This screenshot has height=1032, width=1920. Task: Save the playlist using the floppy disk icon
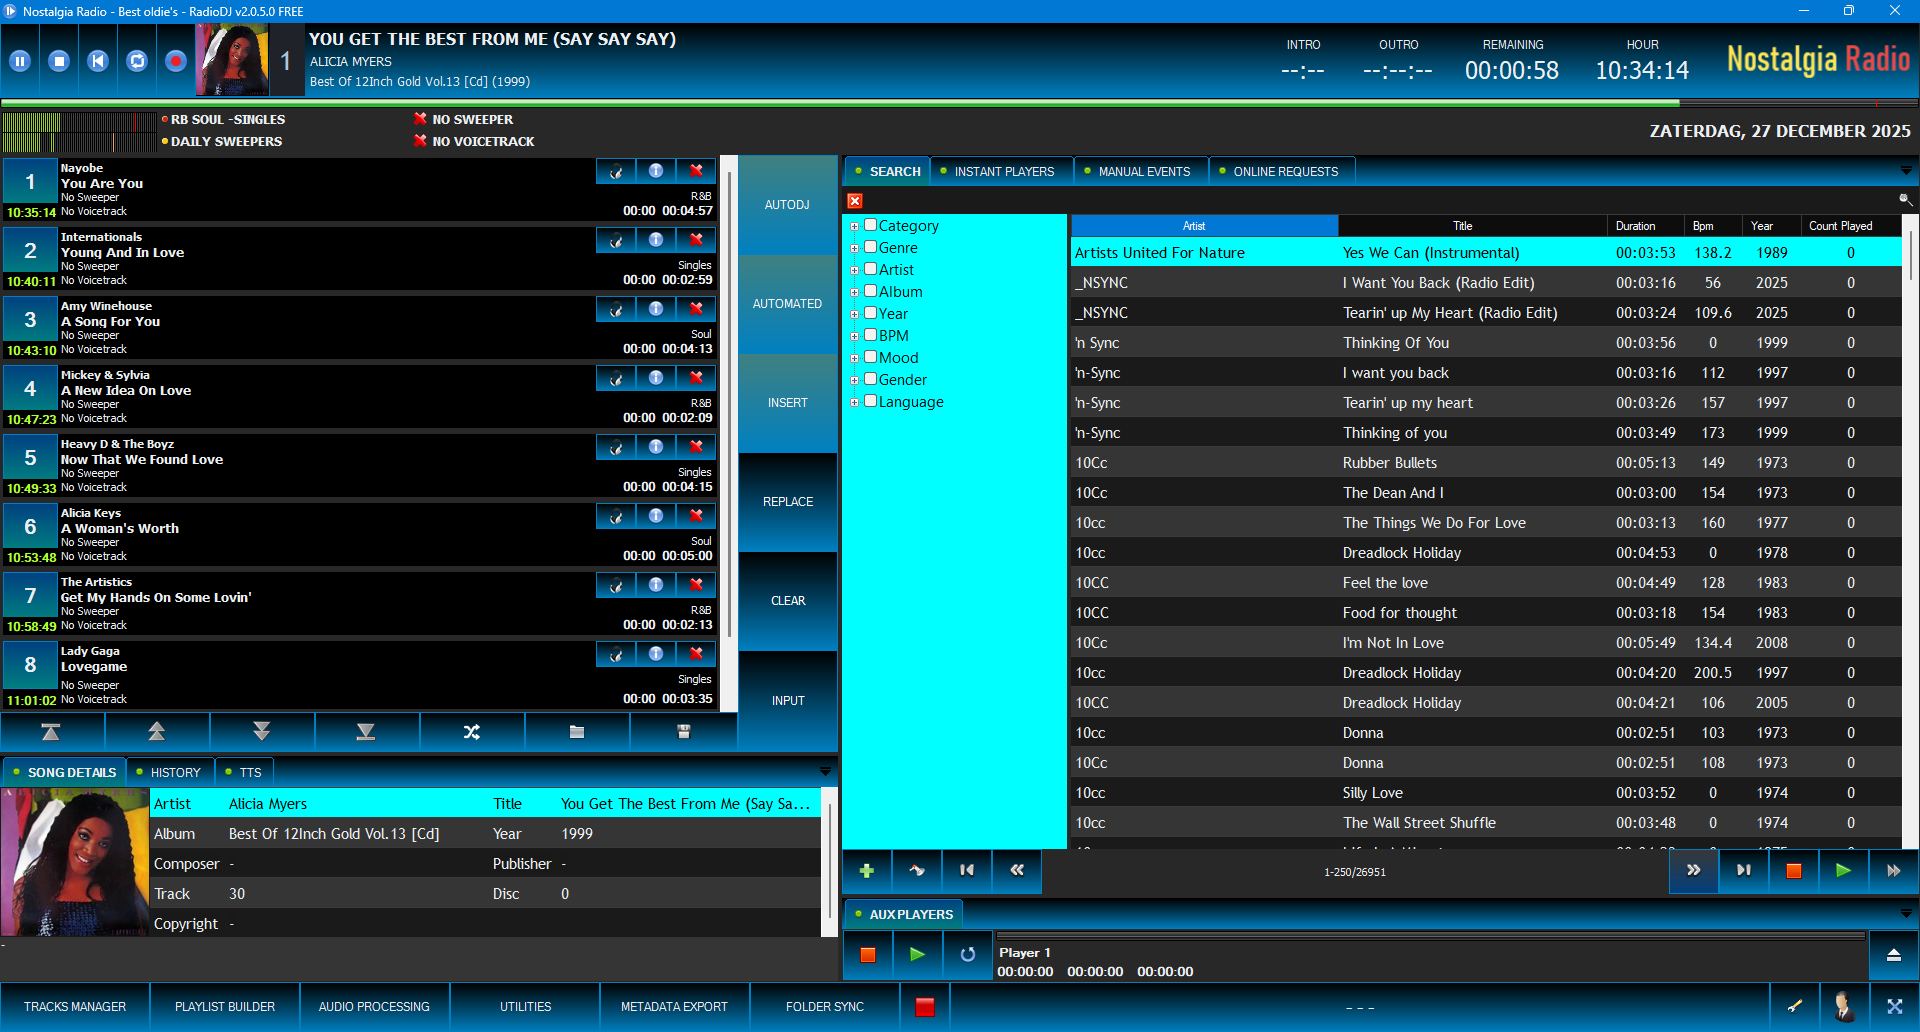click(683, 732)
